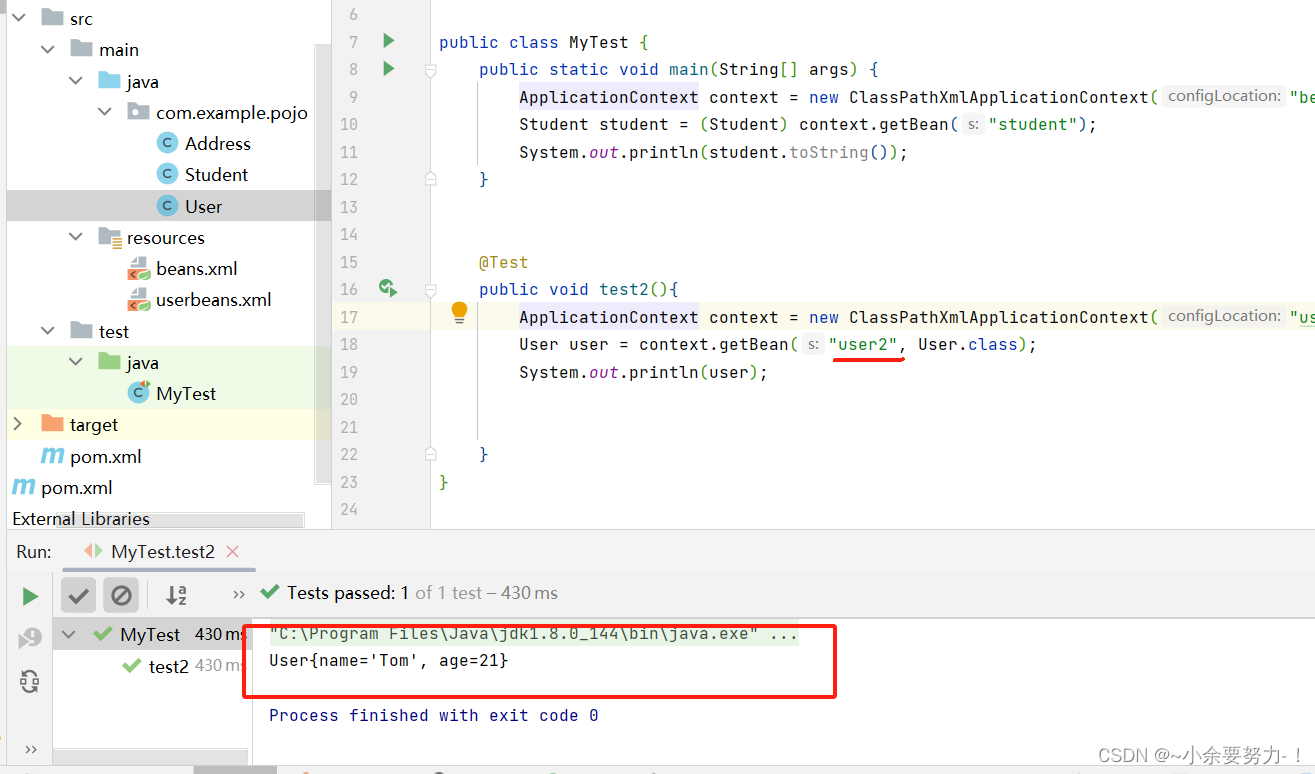Screen dimensions: 1315x774
Task: Open beans.xml file
Action: point(197,268)
